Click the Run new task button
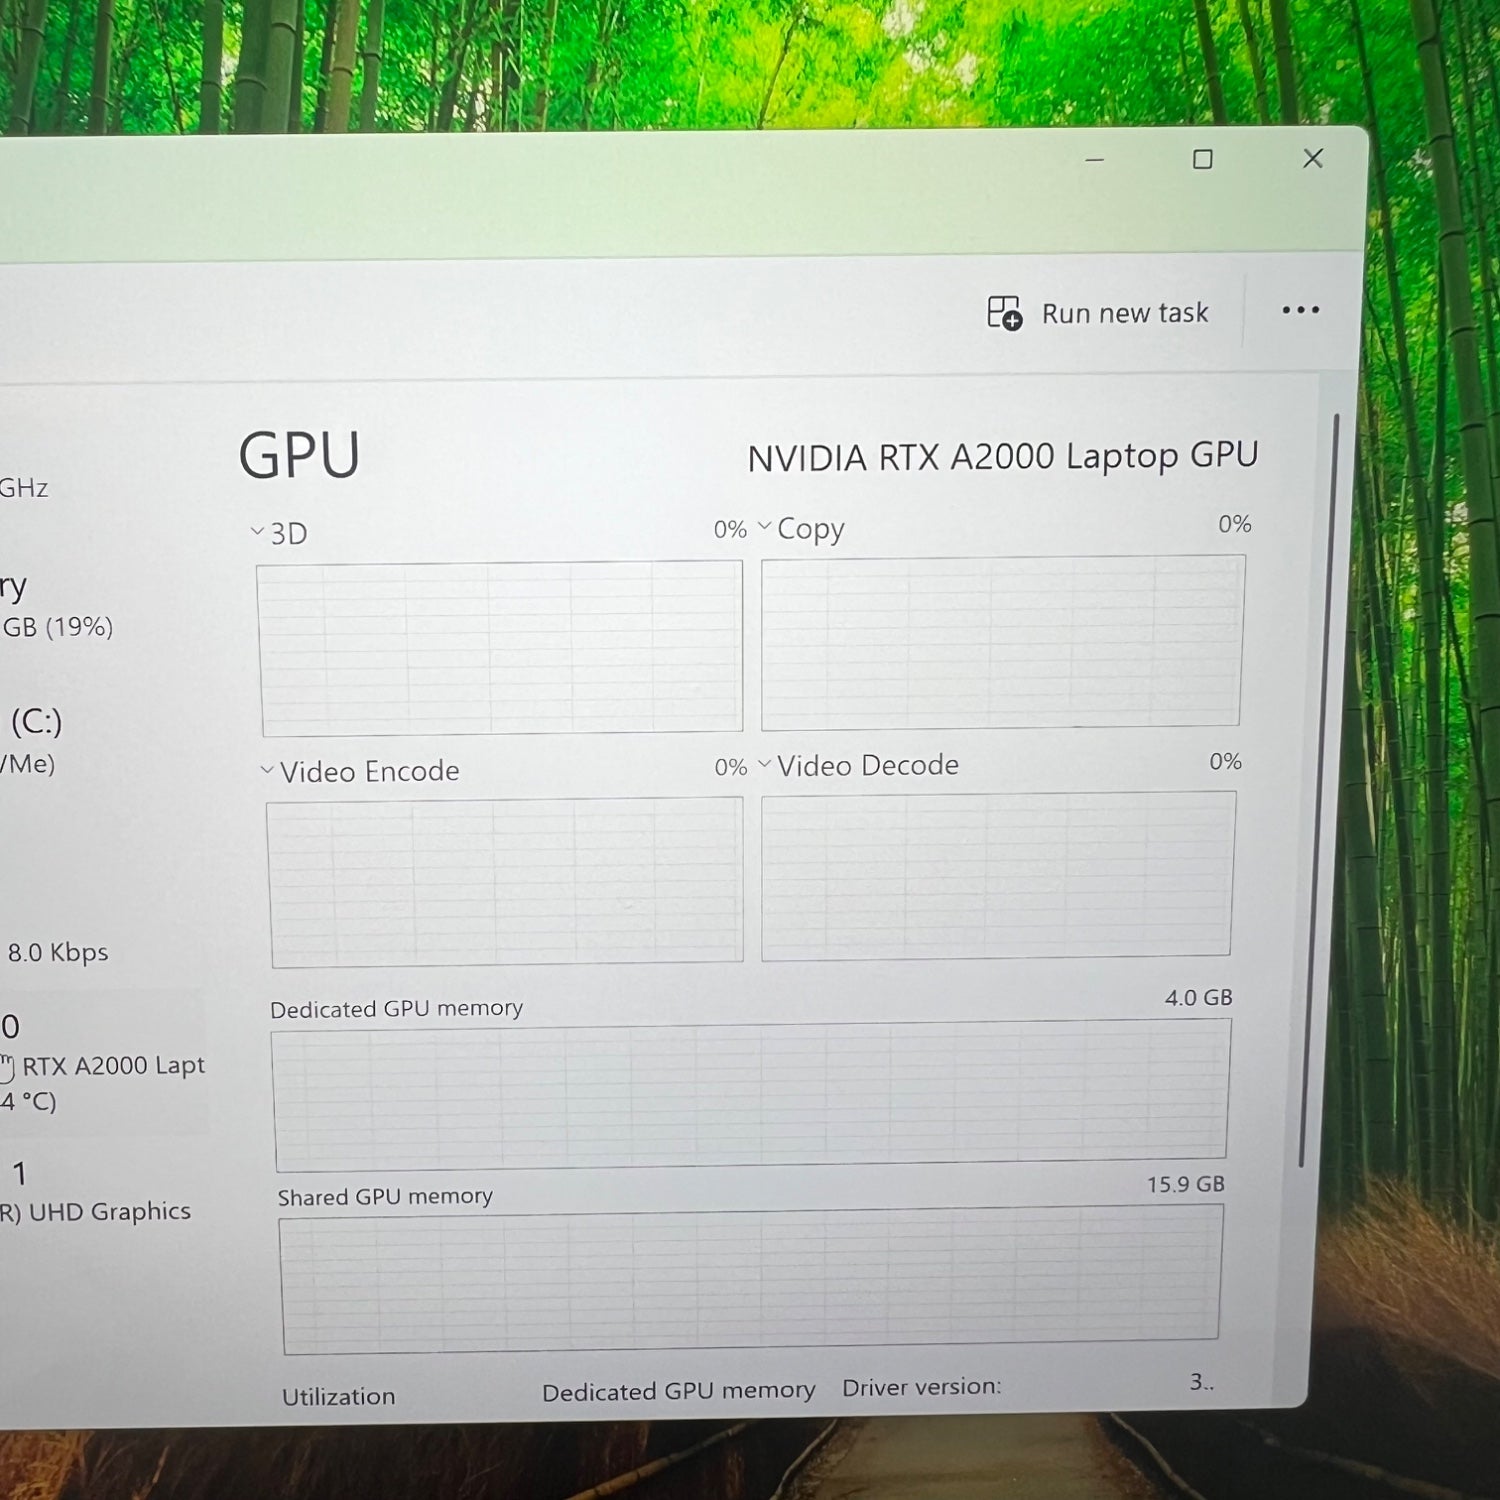 (1098, 313)
